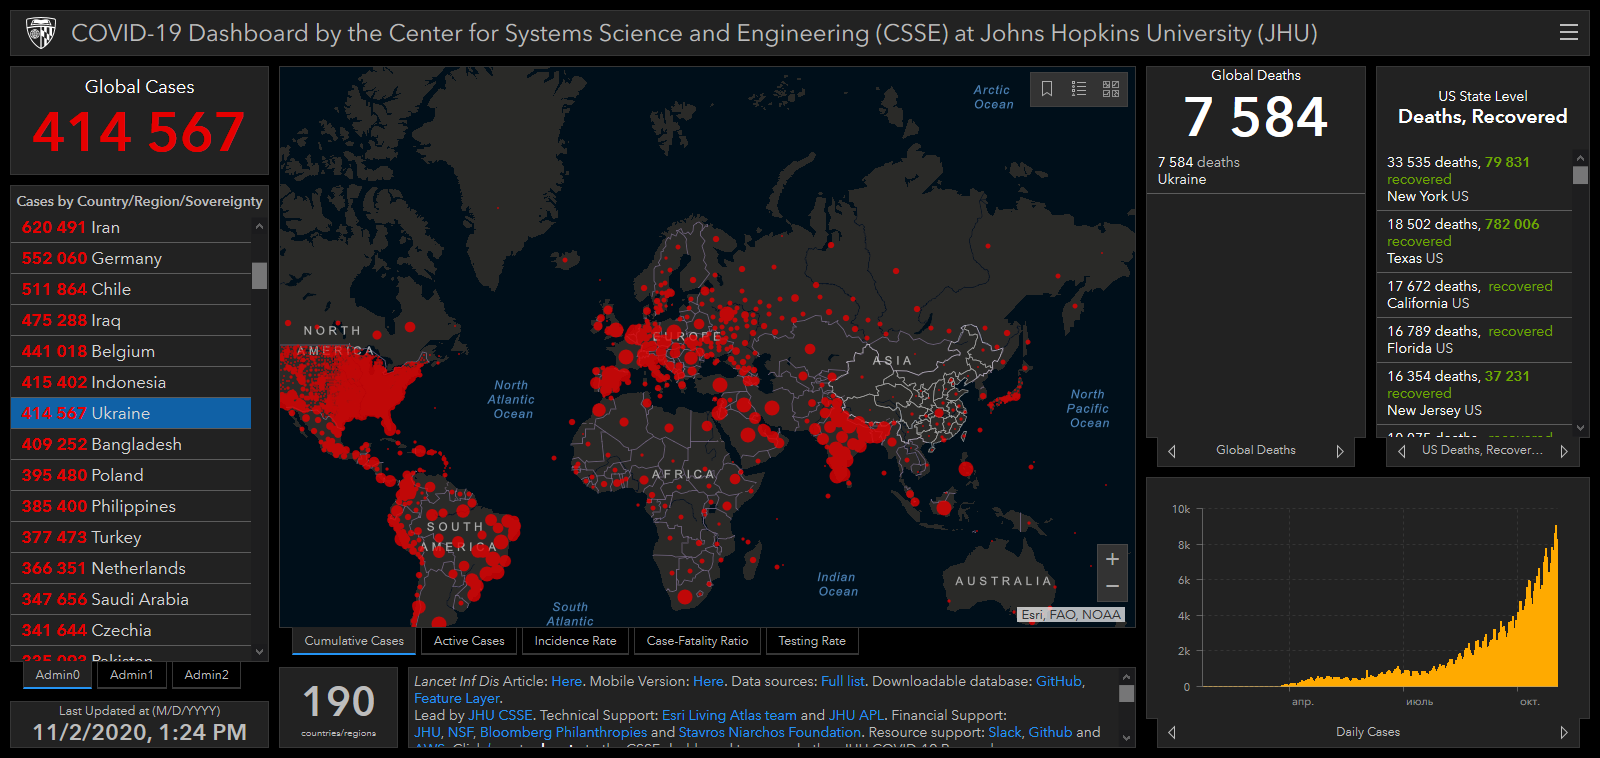
Task: Open the Esri Living Atlas team link
Action: tap(729, 715)
